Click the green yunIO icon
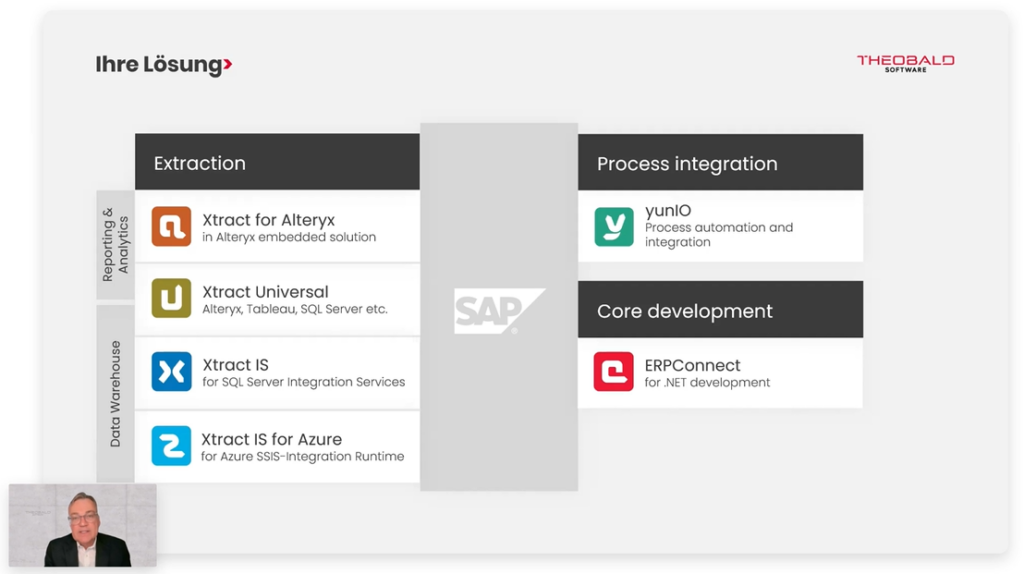Viewport: 1024px width, 574px height. (x=614, y=226)
